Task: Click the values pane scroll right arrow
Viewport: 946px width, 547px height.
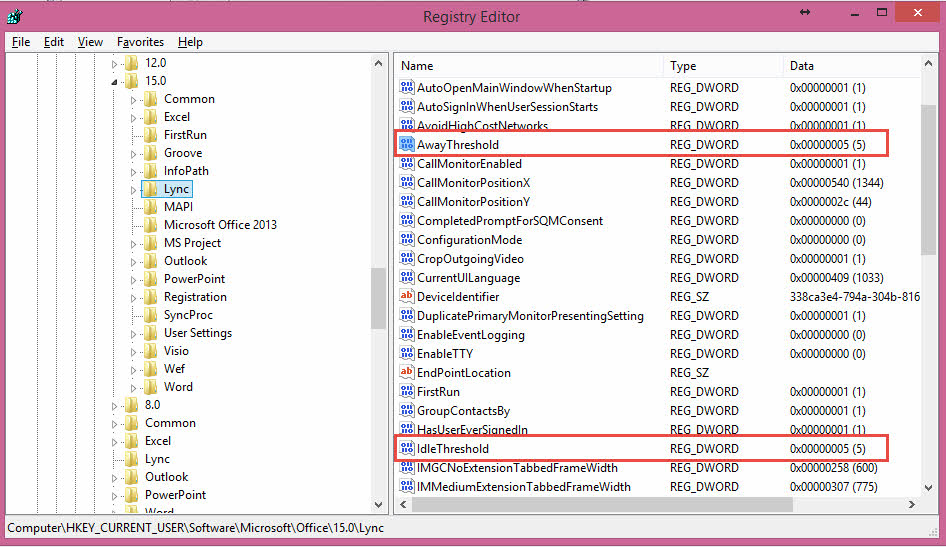Action: point(912,504)
